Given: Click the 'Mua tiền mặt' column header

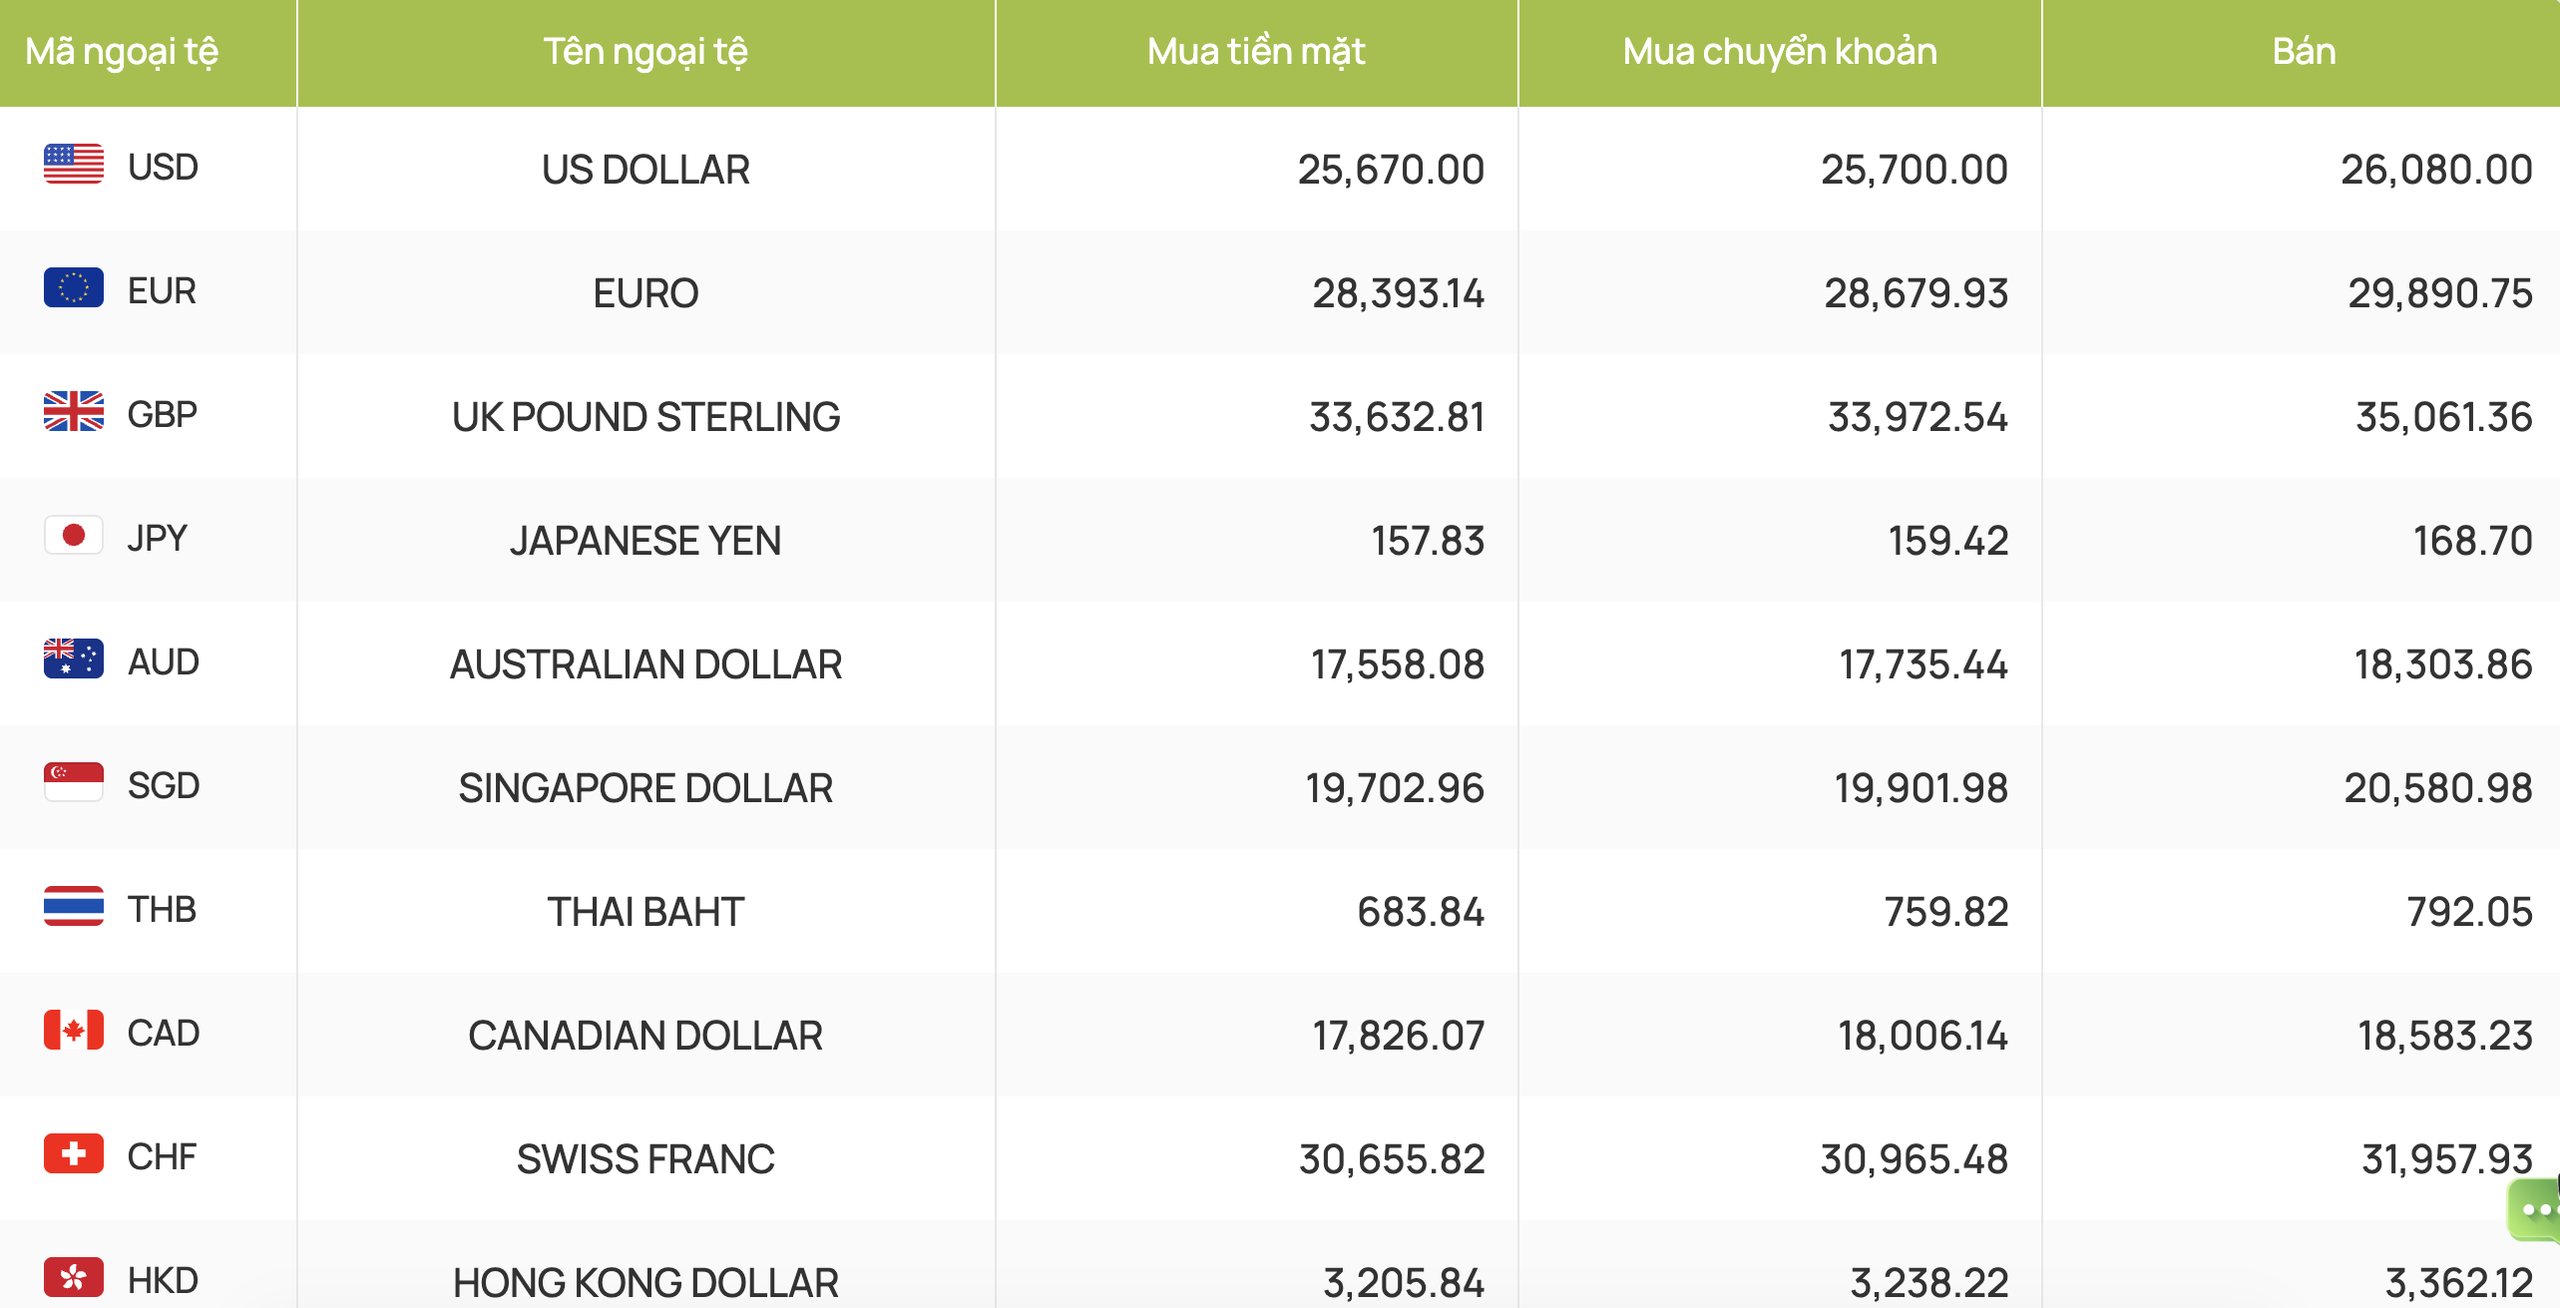Looking at the screenshot, I should 1256,52.
